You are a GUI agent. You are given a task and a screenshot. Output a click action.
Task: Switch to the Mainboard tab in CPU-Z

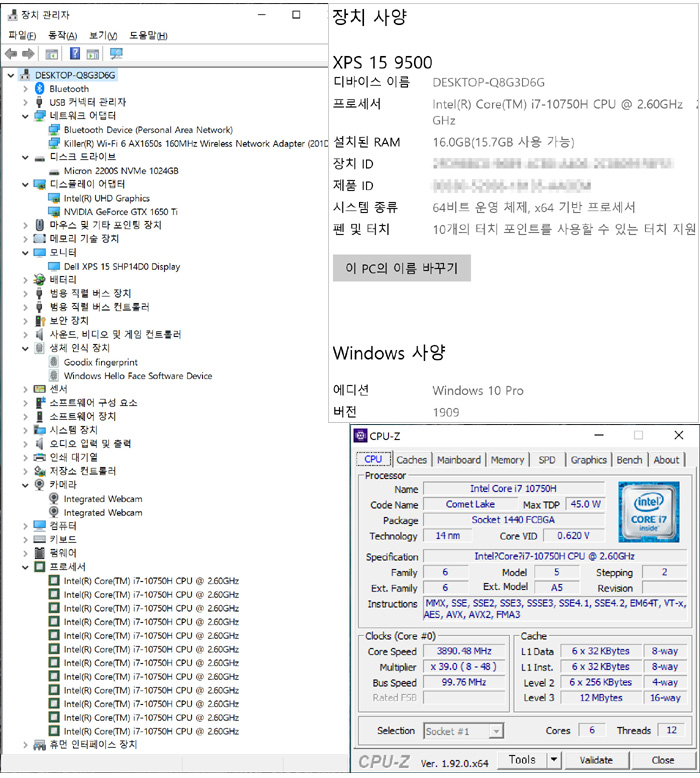click(x=459, y=460)
